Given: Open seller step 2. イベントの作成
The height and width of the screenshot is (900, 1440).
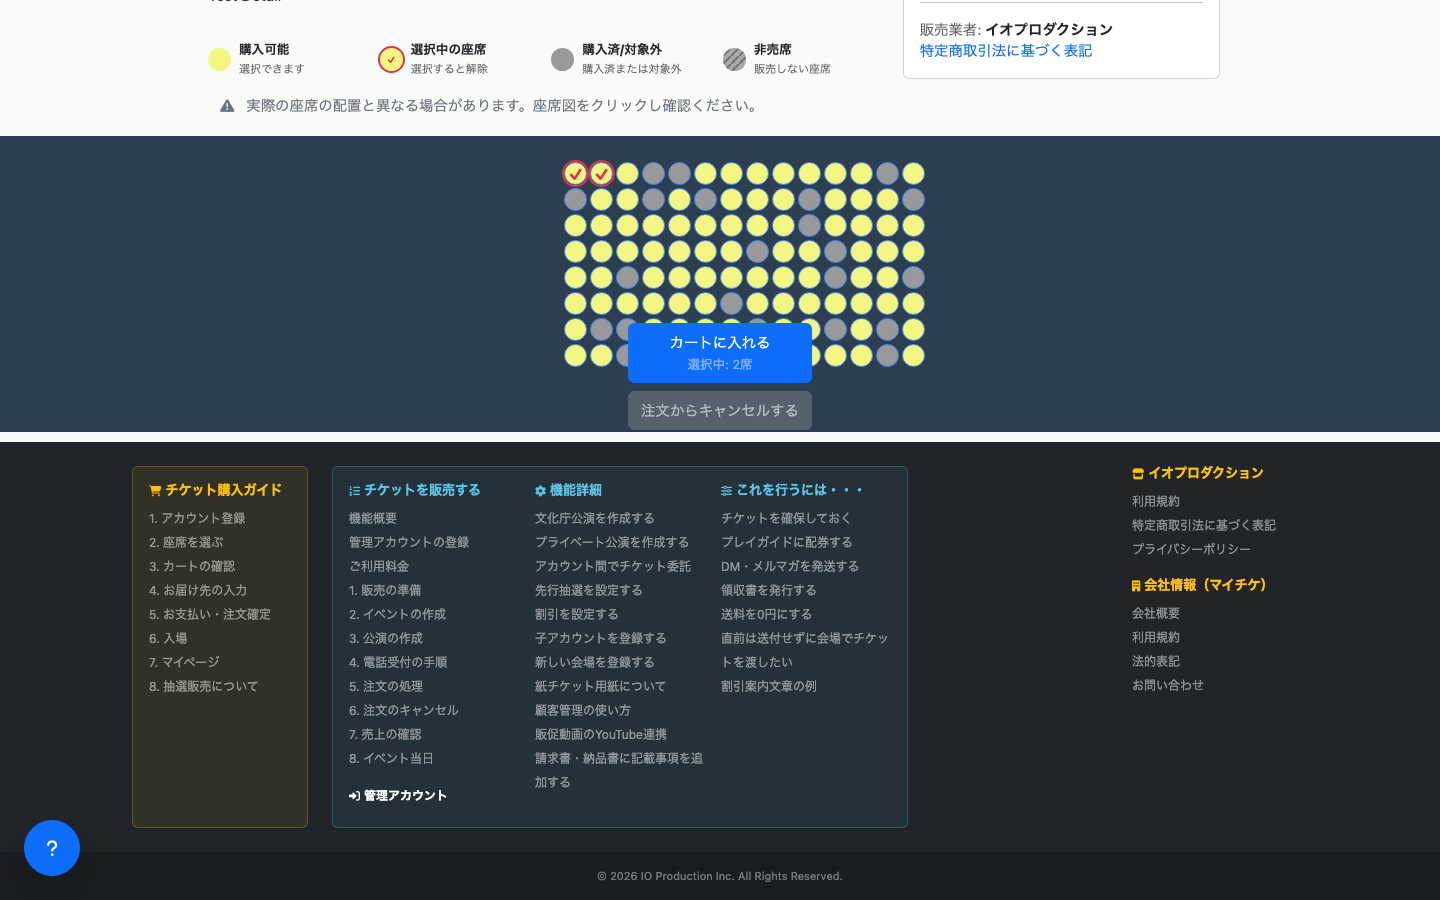Looking at the screenshot, I should tap(397, 614).
